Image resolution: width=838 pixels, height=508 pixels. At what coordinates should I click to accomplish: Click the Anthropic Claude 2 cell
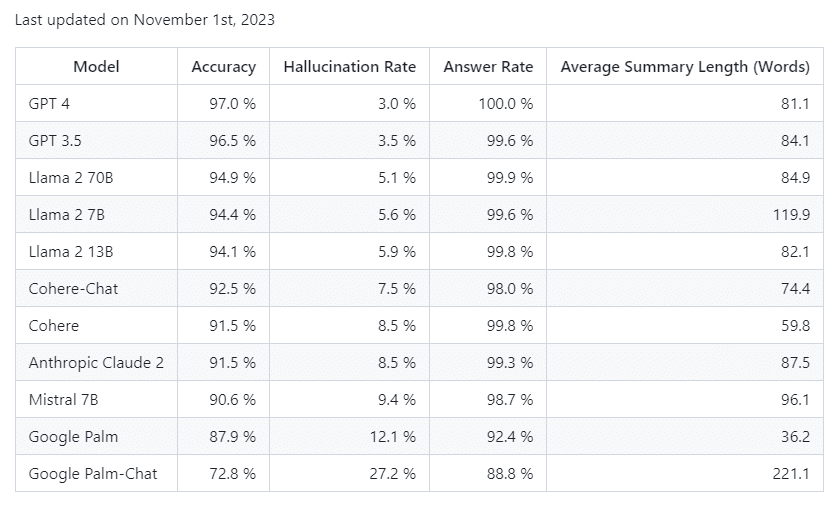coord(96,363)
